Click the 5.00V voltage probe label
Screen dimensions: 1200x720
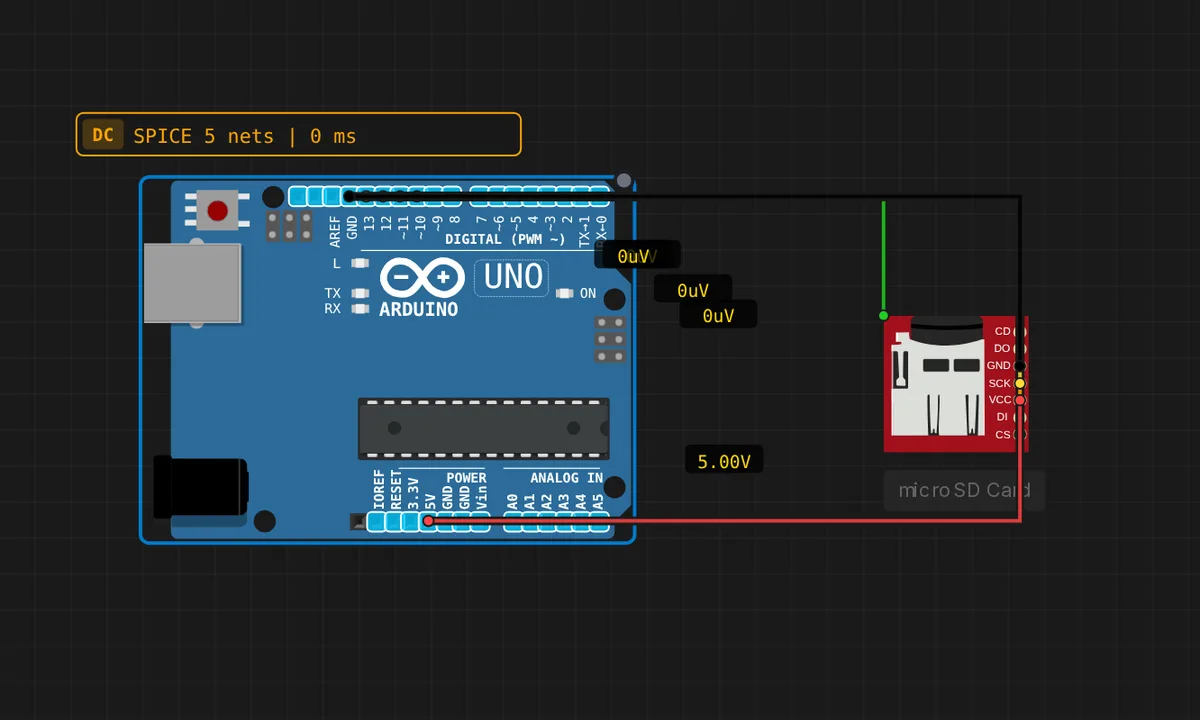724,461
